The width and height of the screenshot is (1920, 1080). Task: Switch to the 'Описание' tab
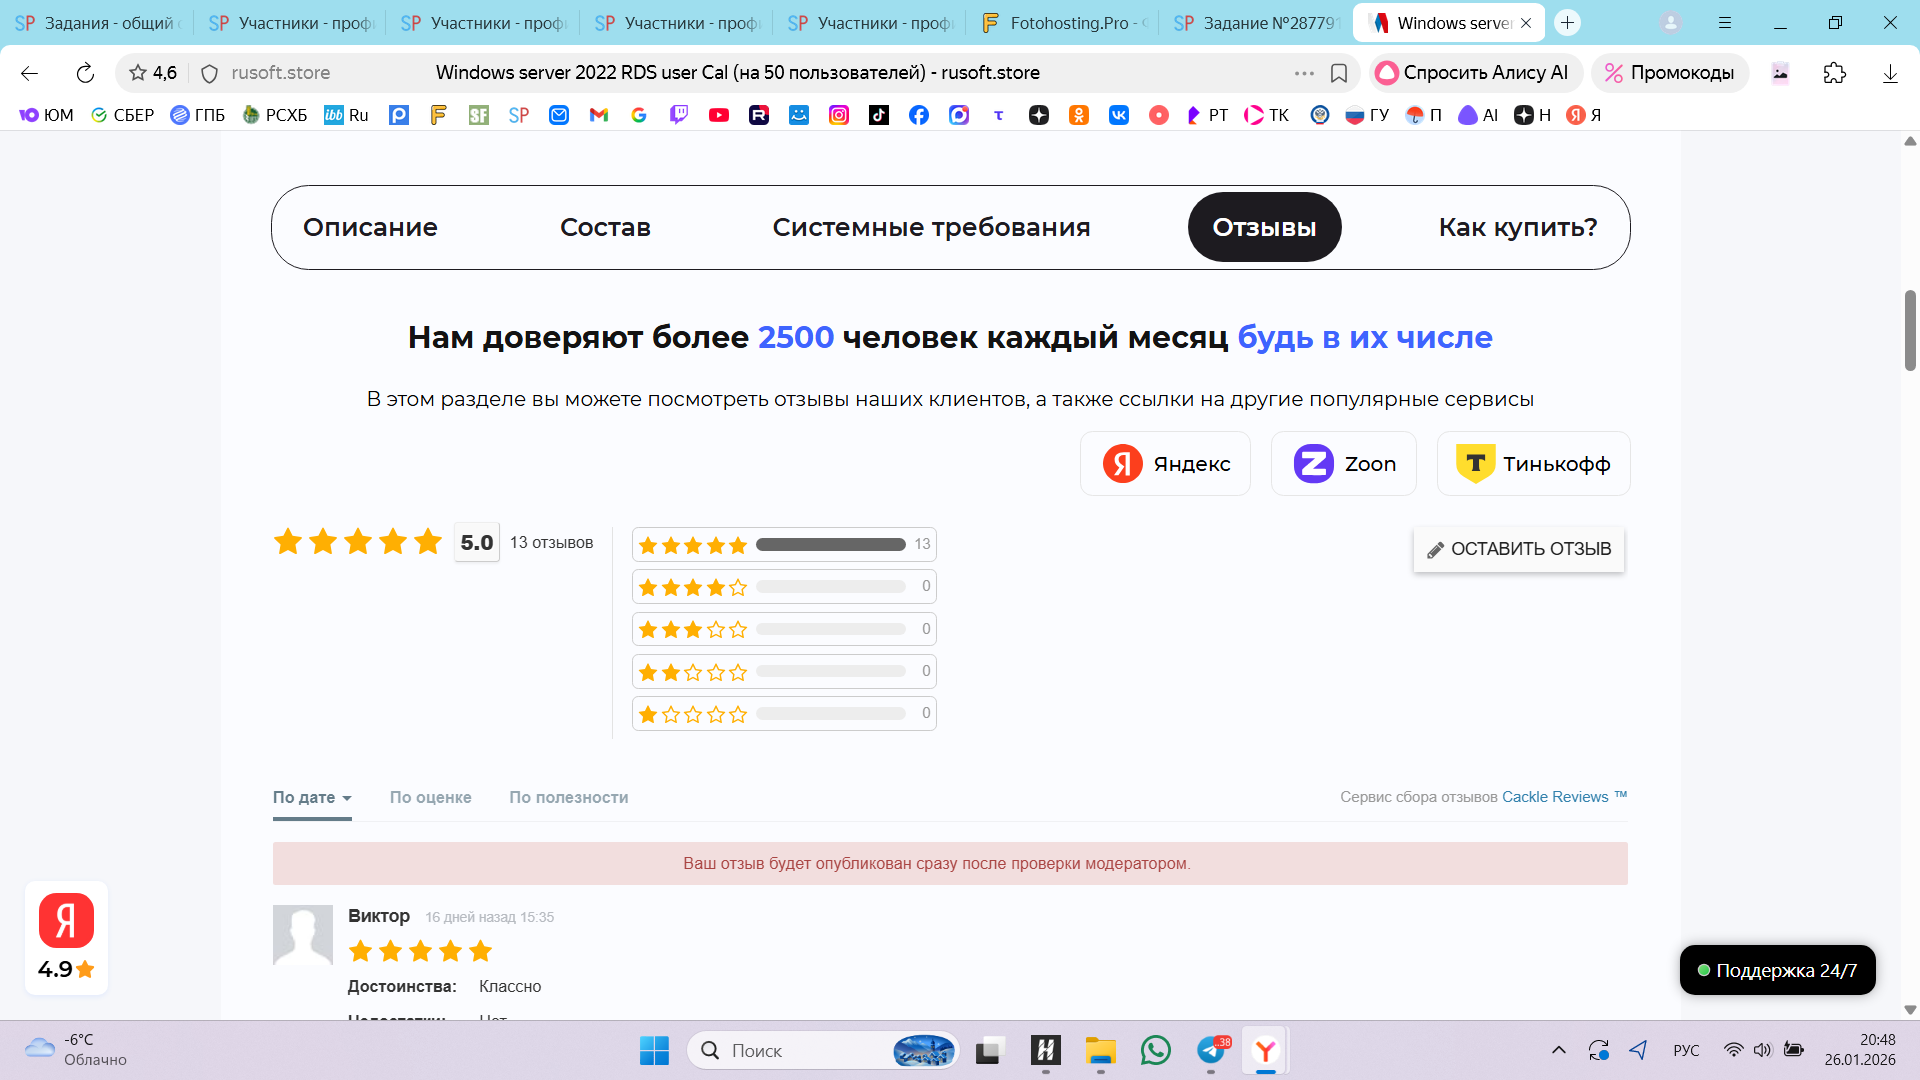click(x=370, y=227)
